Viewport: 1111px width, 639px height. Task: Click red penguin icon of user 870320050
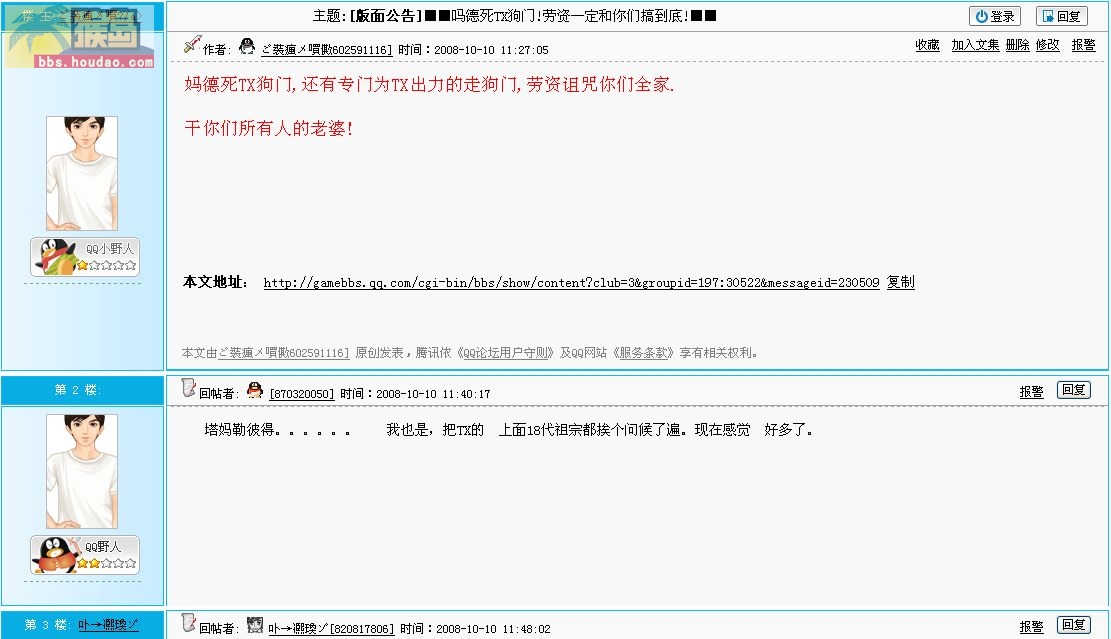(255, 390)
